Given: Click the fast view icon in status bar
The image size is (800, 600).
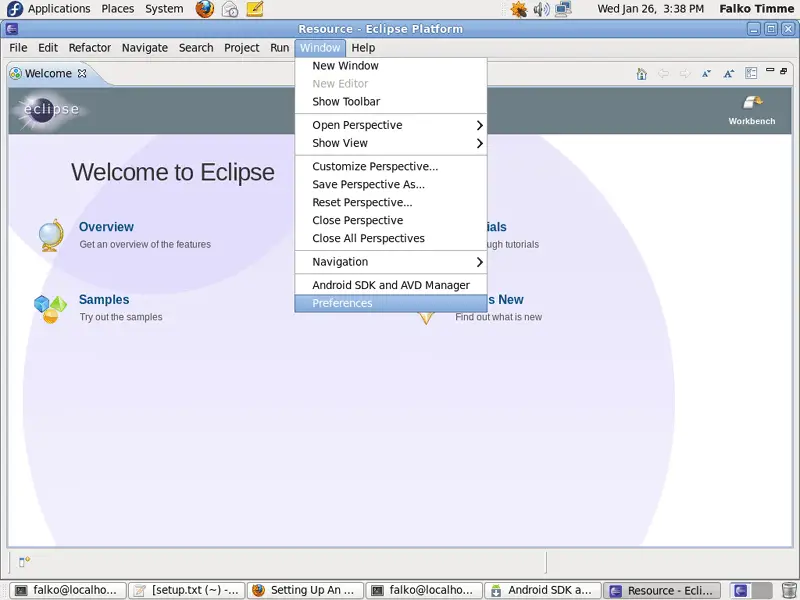Looking at the screenshot, I should (24, 562).
